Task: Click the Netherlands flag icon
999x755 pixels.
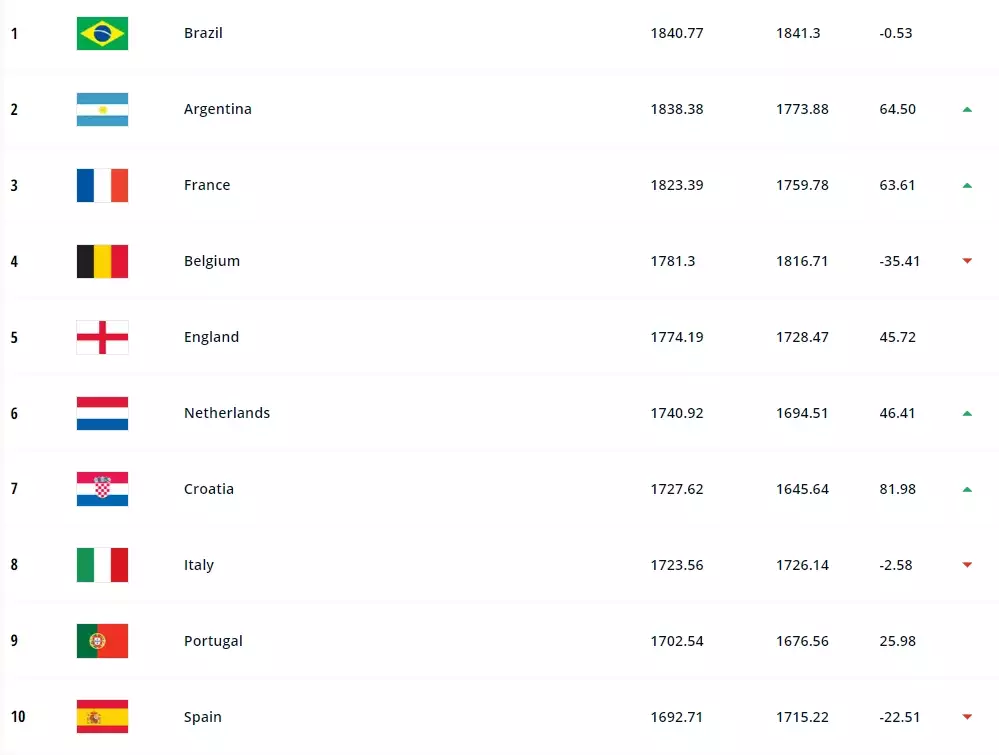Action: tap(102, 413)
